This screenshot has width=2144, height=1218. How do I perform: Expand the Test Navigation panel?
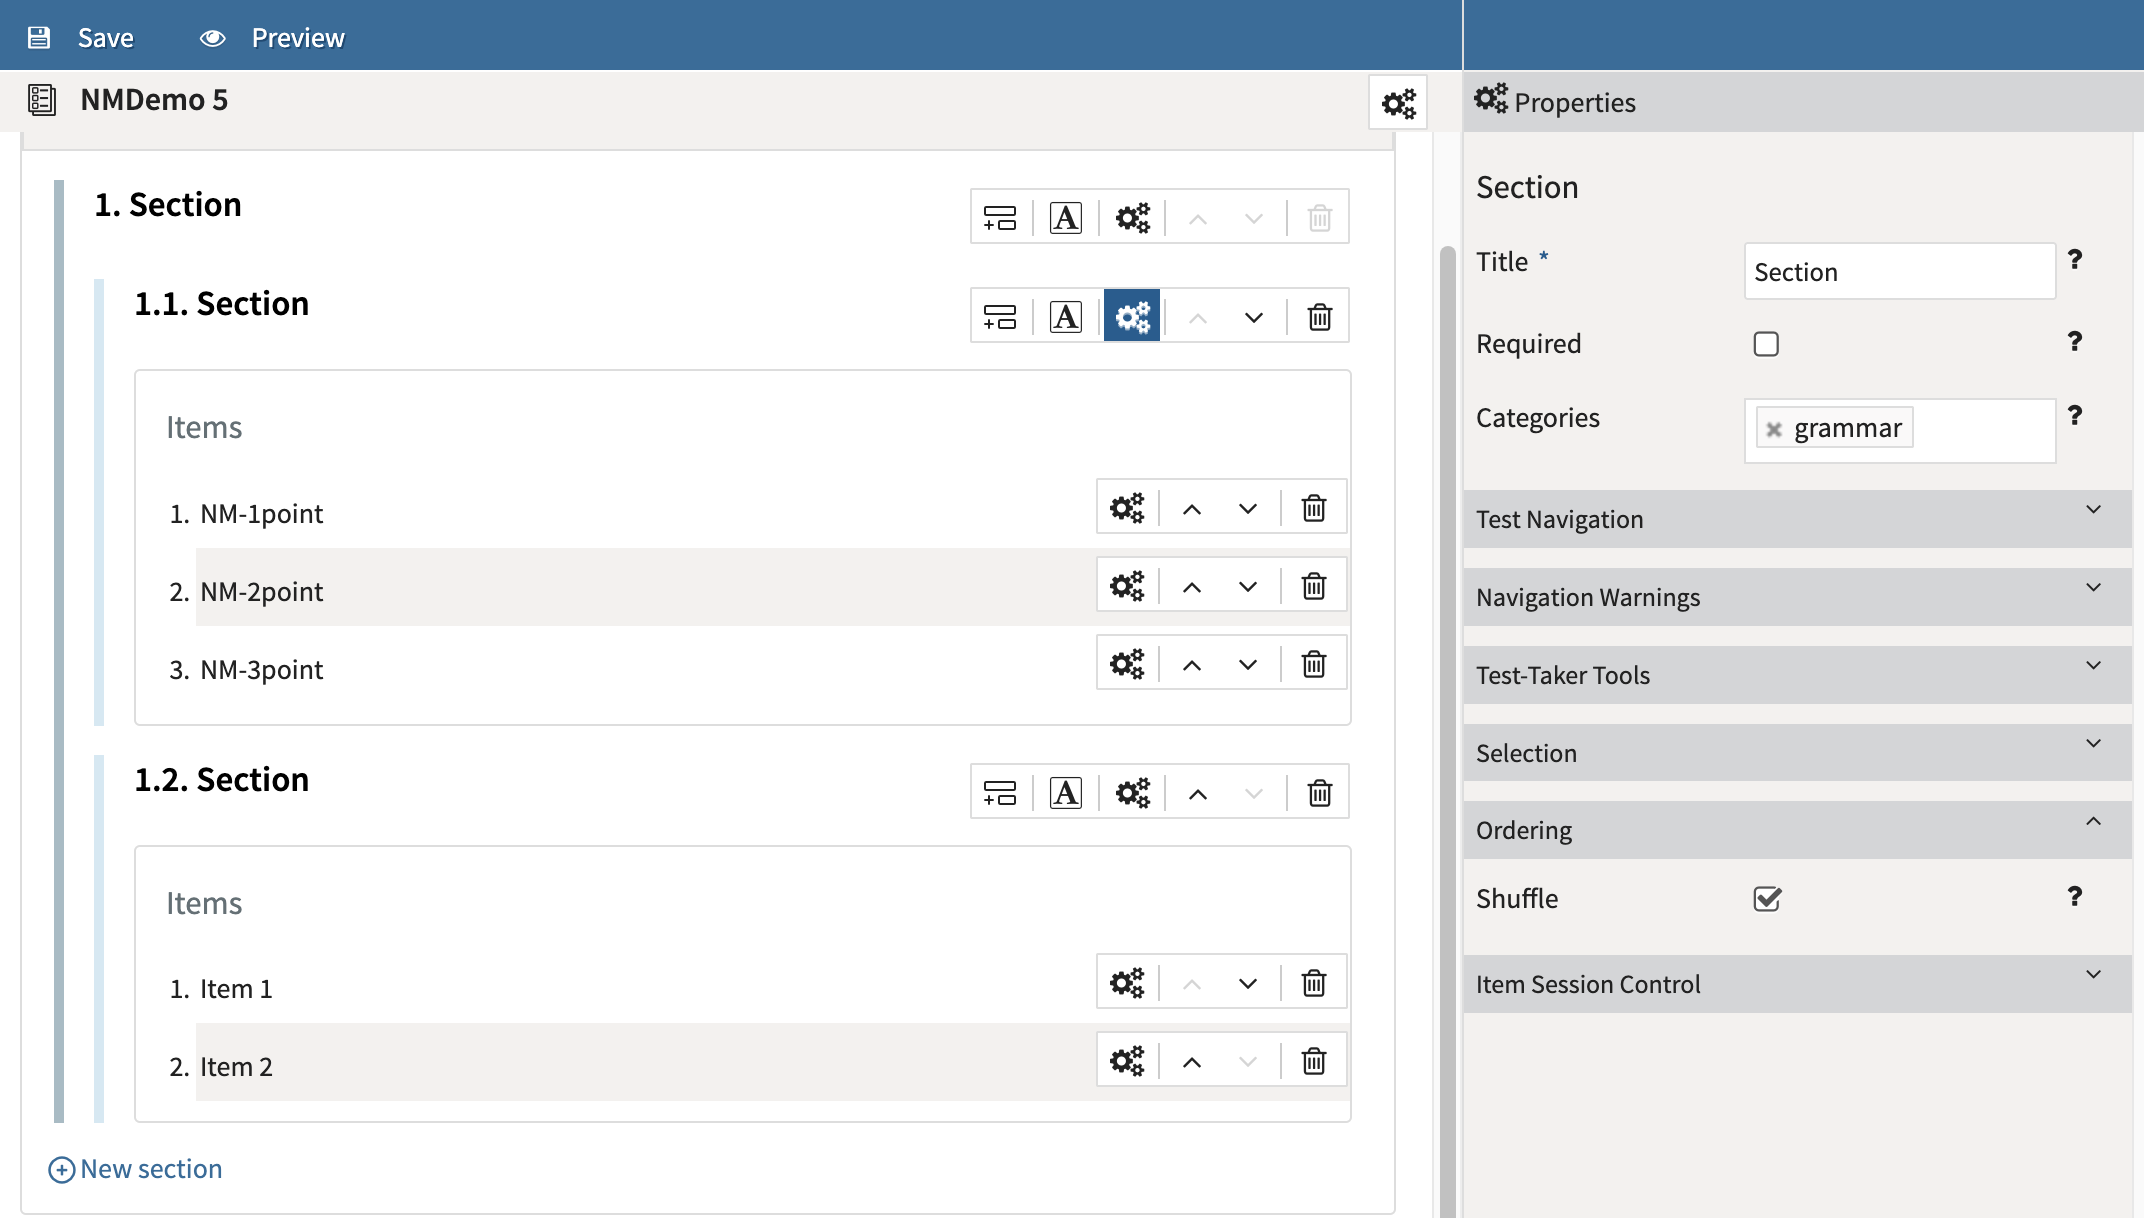tap(1797, 519)
